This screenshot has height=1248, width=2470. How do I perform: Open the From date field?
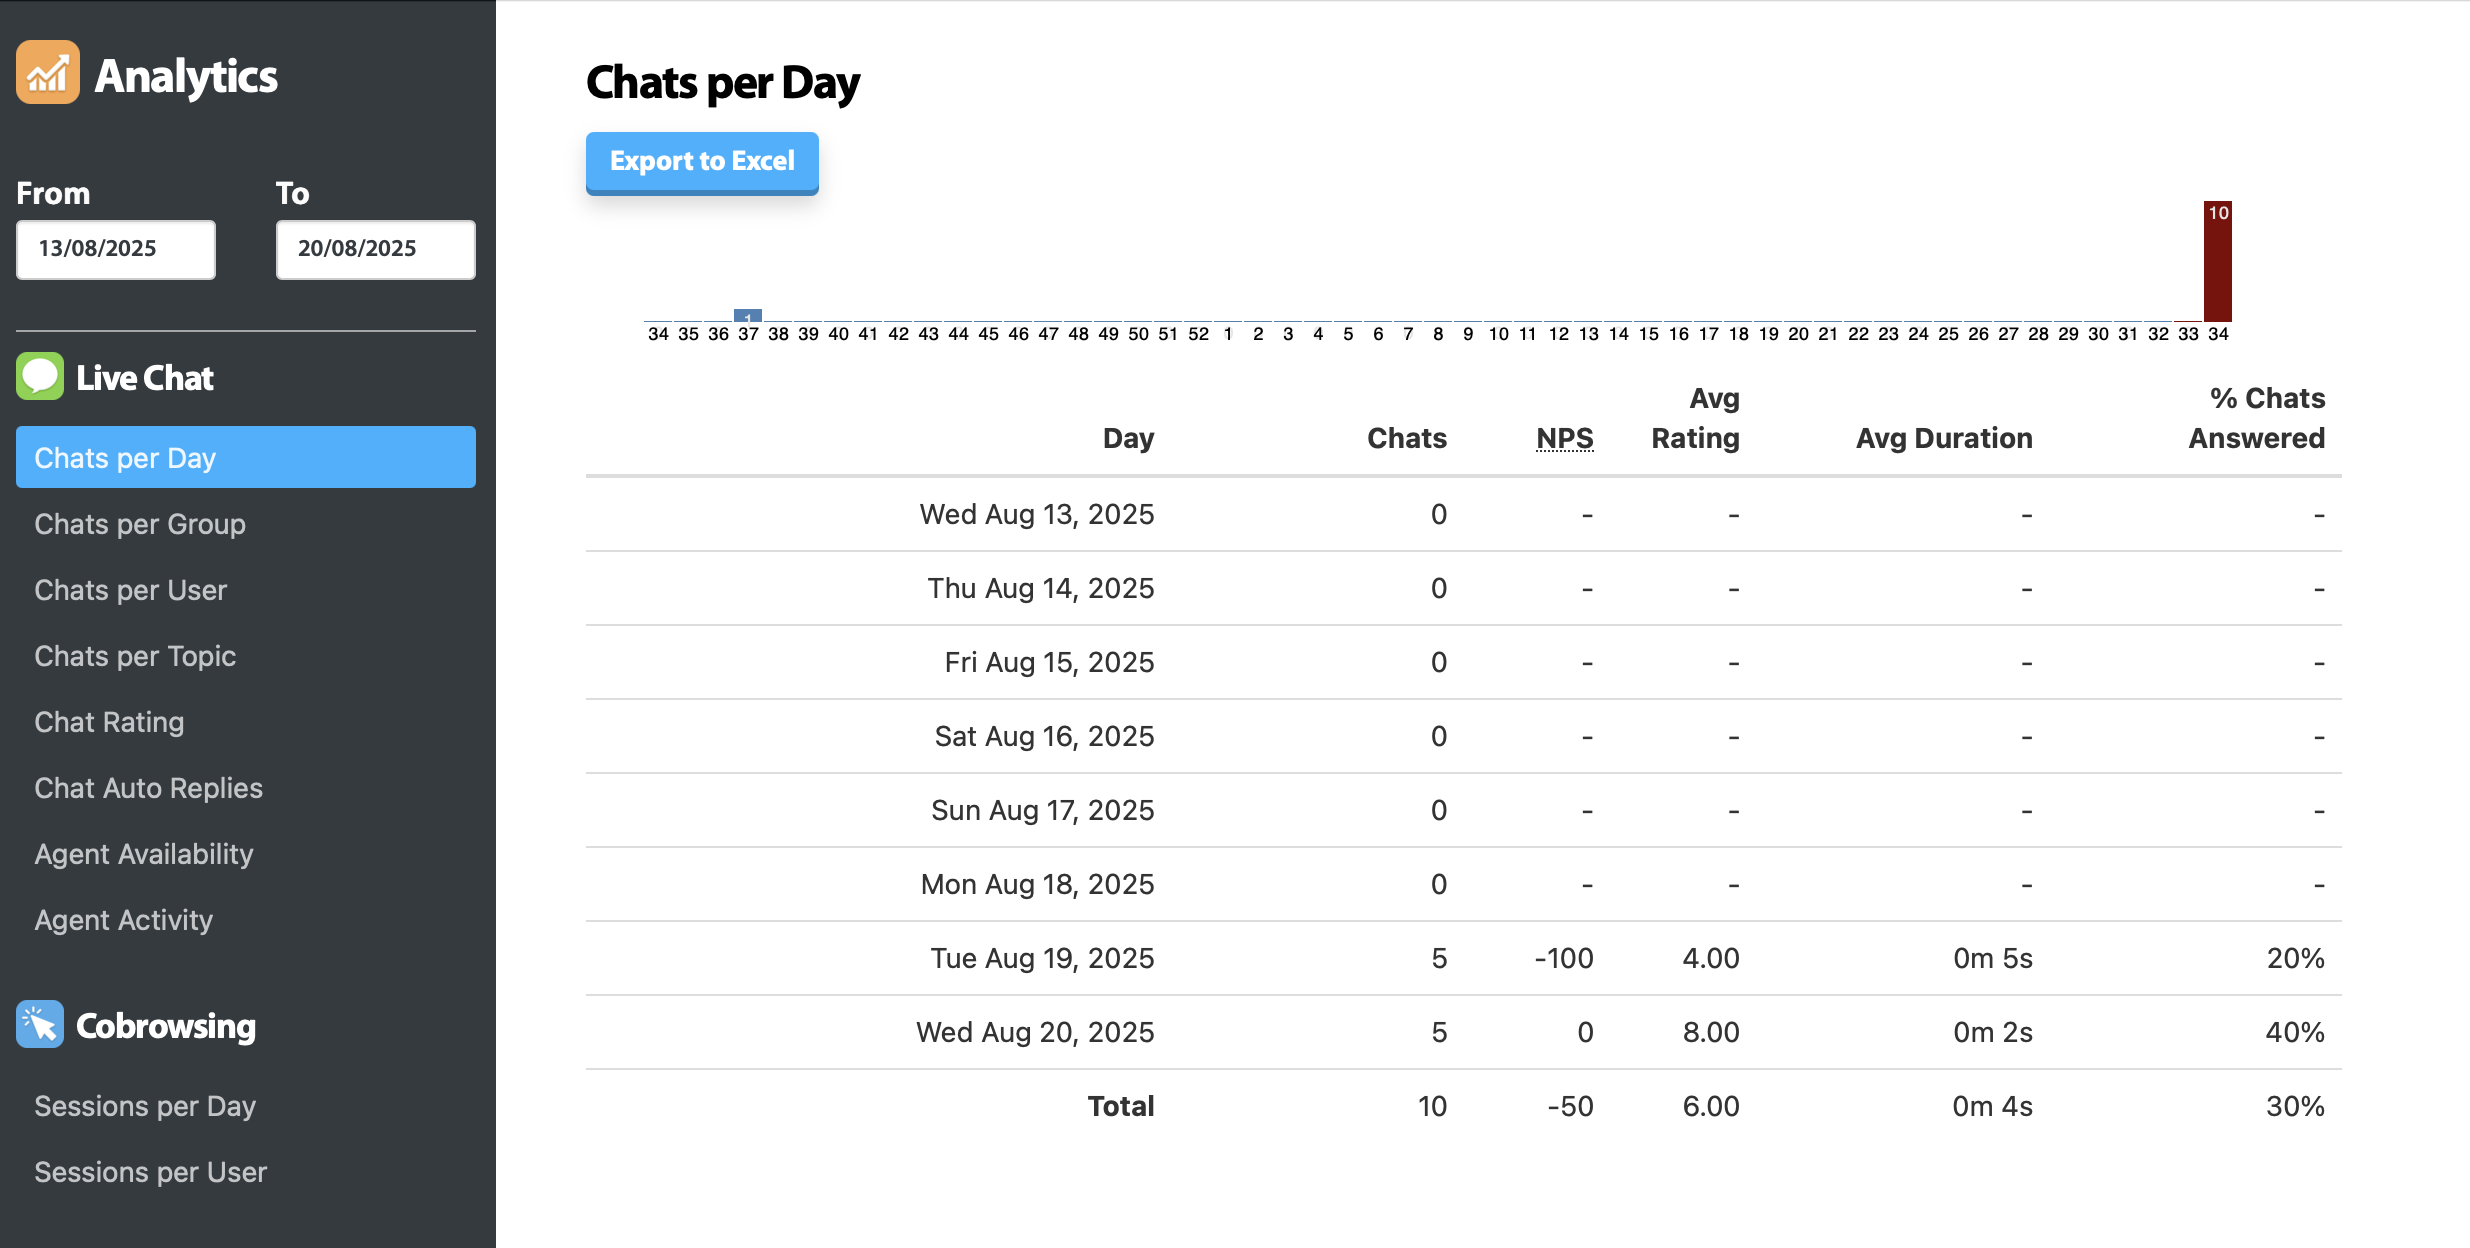116,249
